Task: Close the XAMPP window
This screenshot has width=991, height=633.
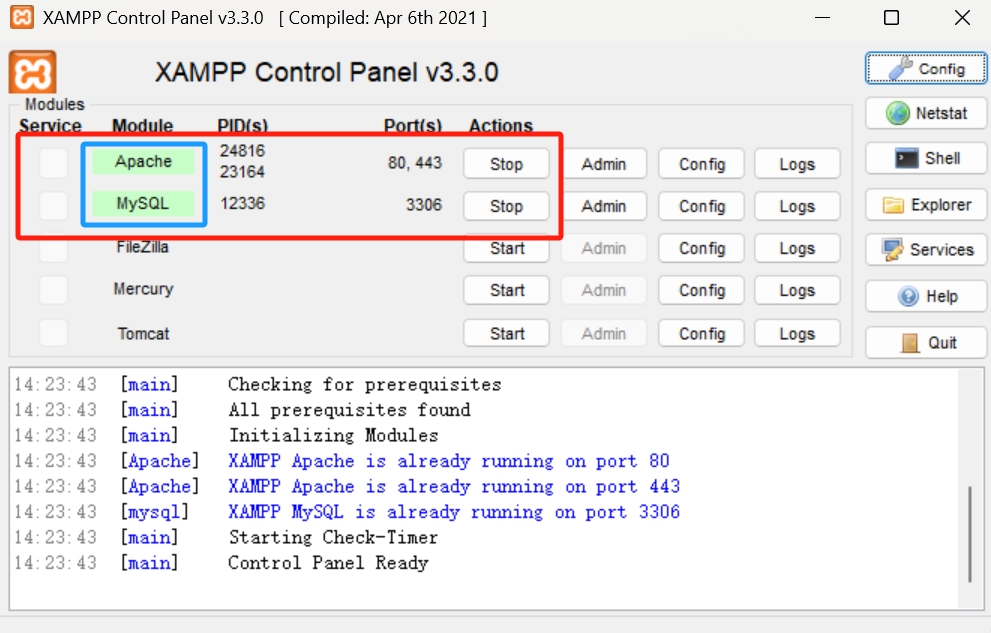Action: (962, 18)
